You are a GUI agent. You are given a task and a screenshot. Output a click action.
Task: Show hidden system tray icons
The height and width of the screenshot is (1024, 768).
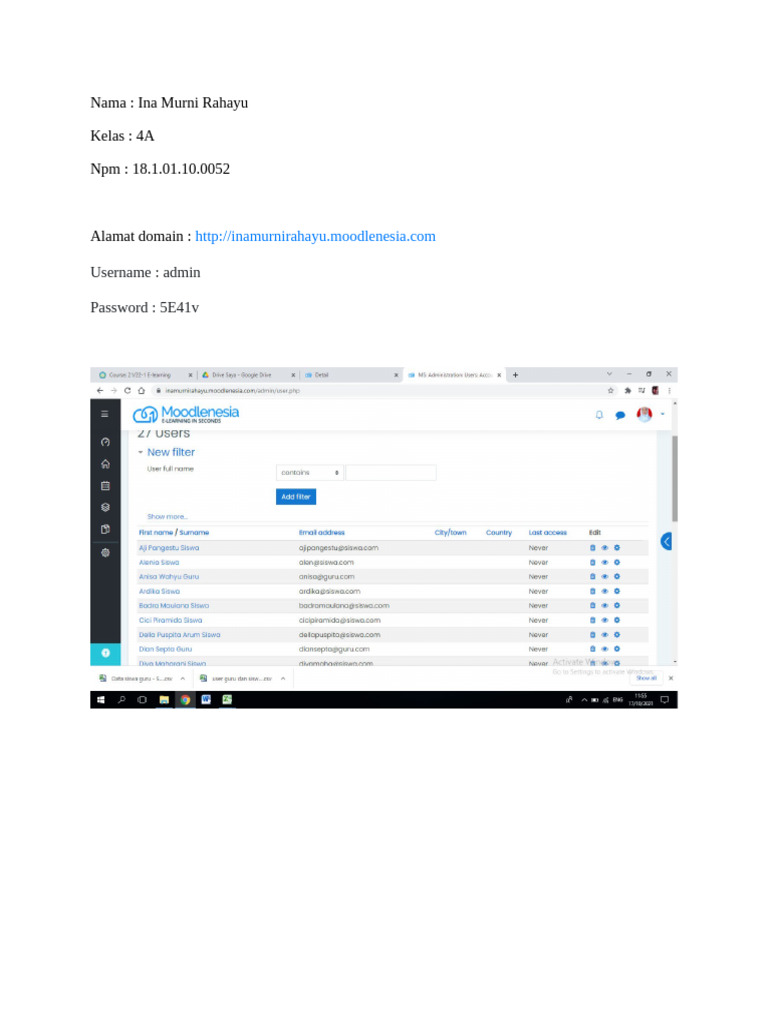click(x=584, y=699)
